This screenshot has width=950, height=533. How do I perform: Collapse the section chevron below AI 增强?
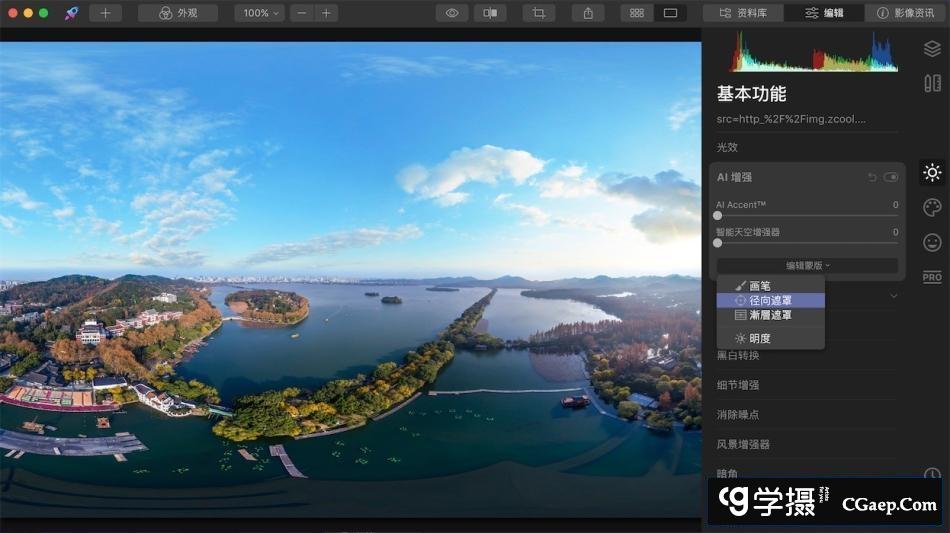[893, 296]
